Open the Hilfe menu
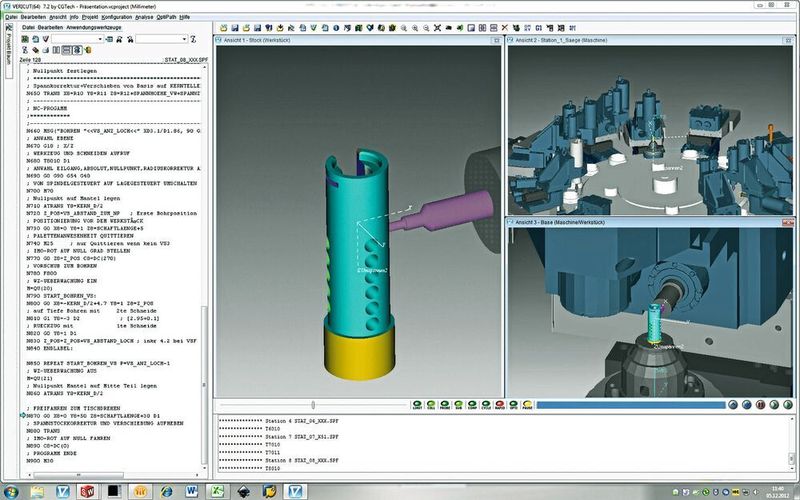 185,17
